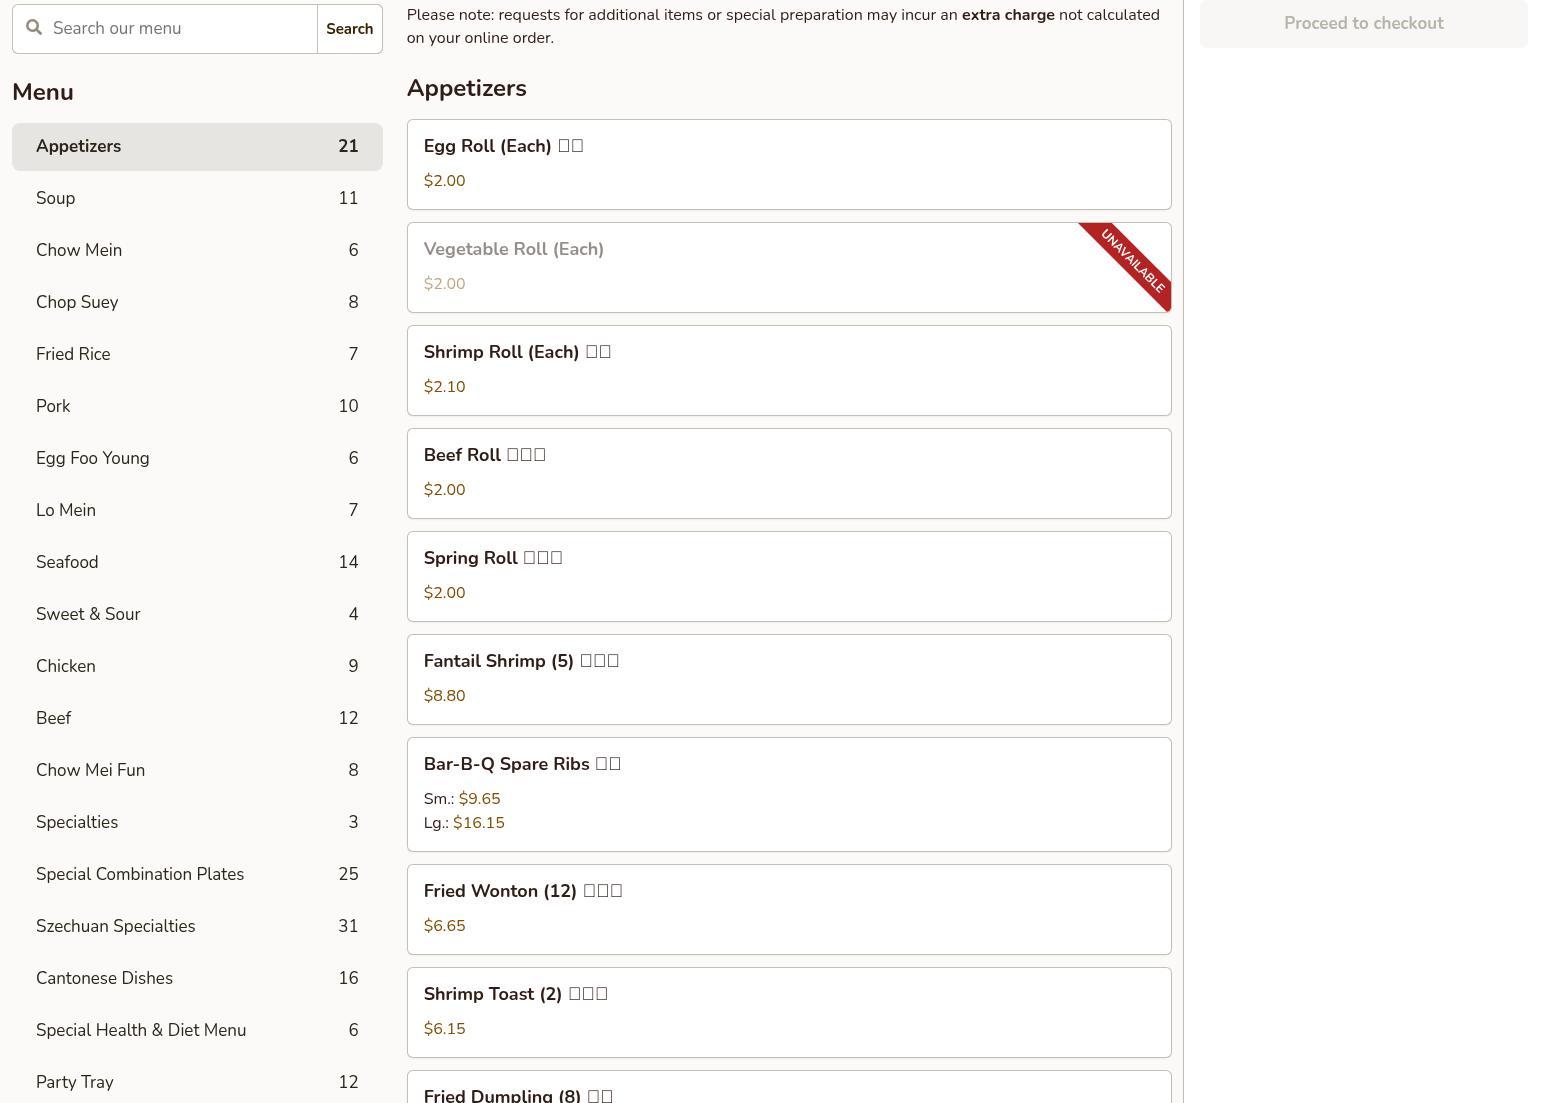This screenshot has width=1544, height=1103.
Task: Open the Bar-B-Q Spare Ribs item
Action: 788,794
